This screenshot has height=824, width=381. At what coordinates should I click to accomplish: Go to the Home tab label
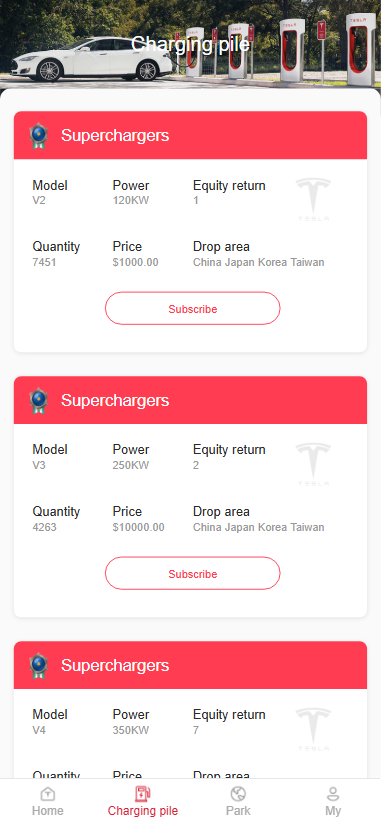tap(48, 810)
